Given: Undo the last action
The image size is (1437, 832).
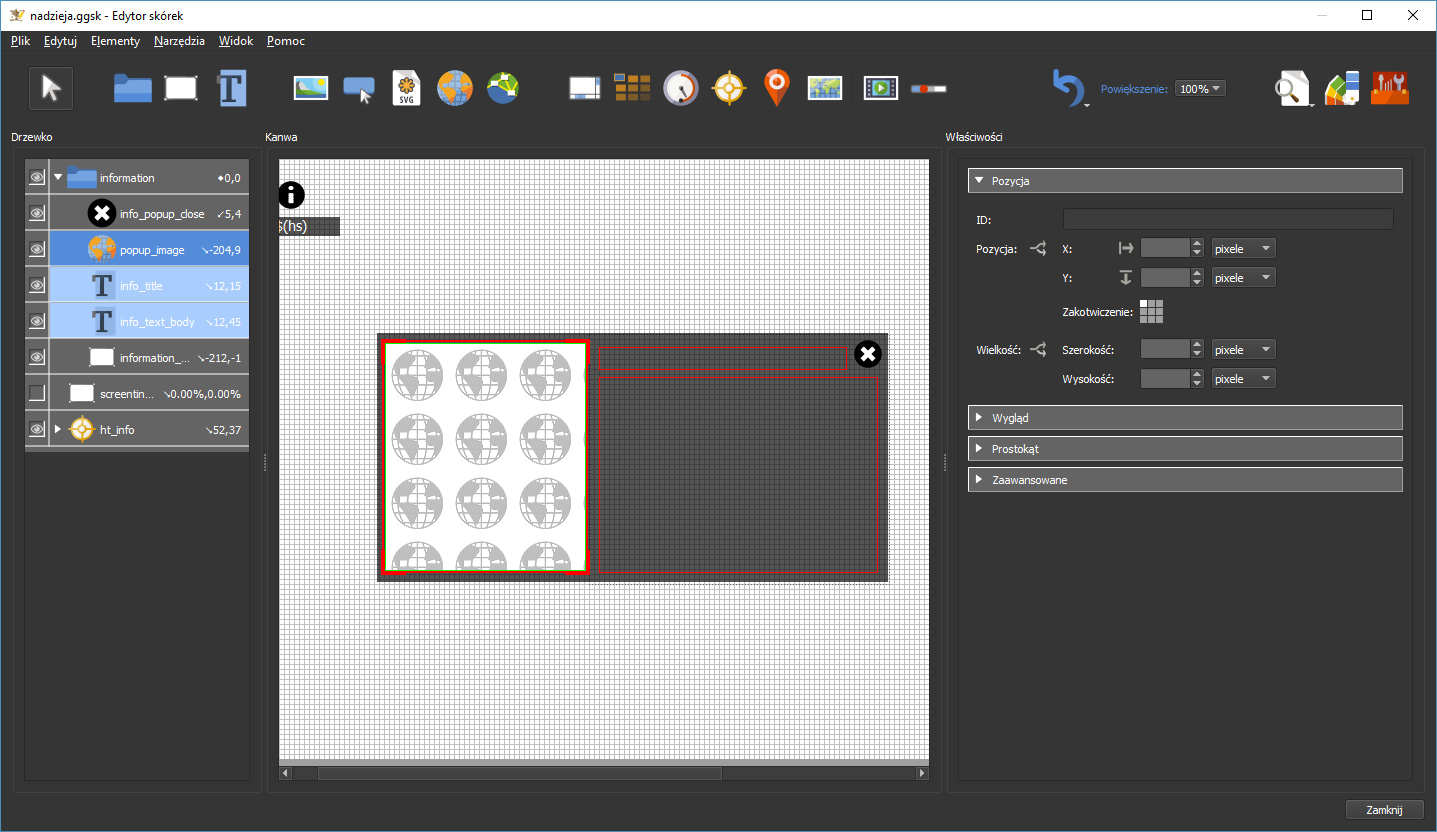Looking at the screenshot, I should (1067, 87).
